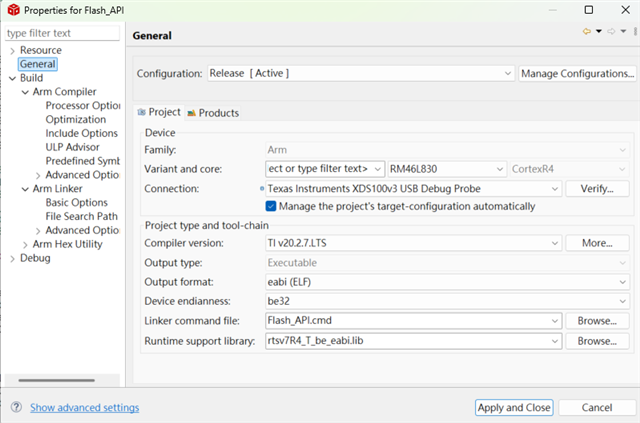Click the Code Composer Studio window icon
640x423 pixels.
(13, 10)
